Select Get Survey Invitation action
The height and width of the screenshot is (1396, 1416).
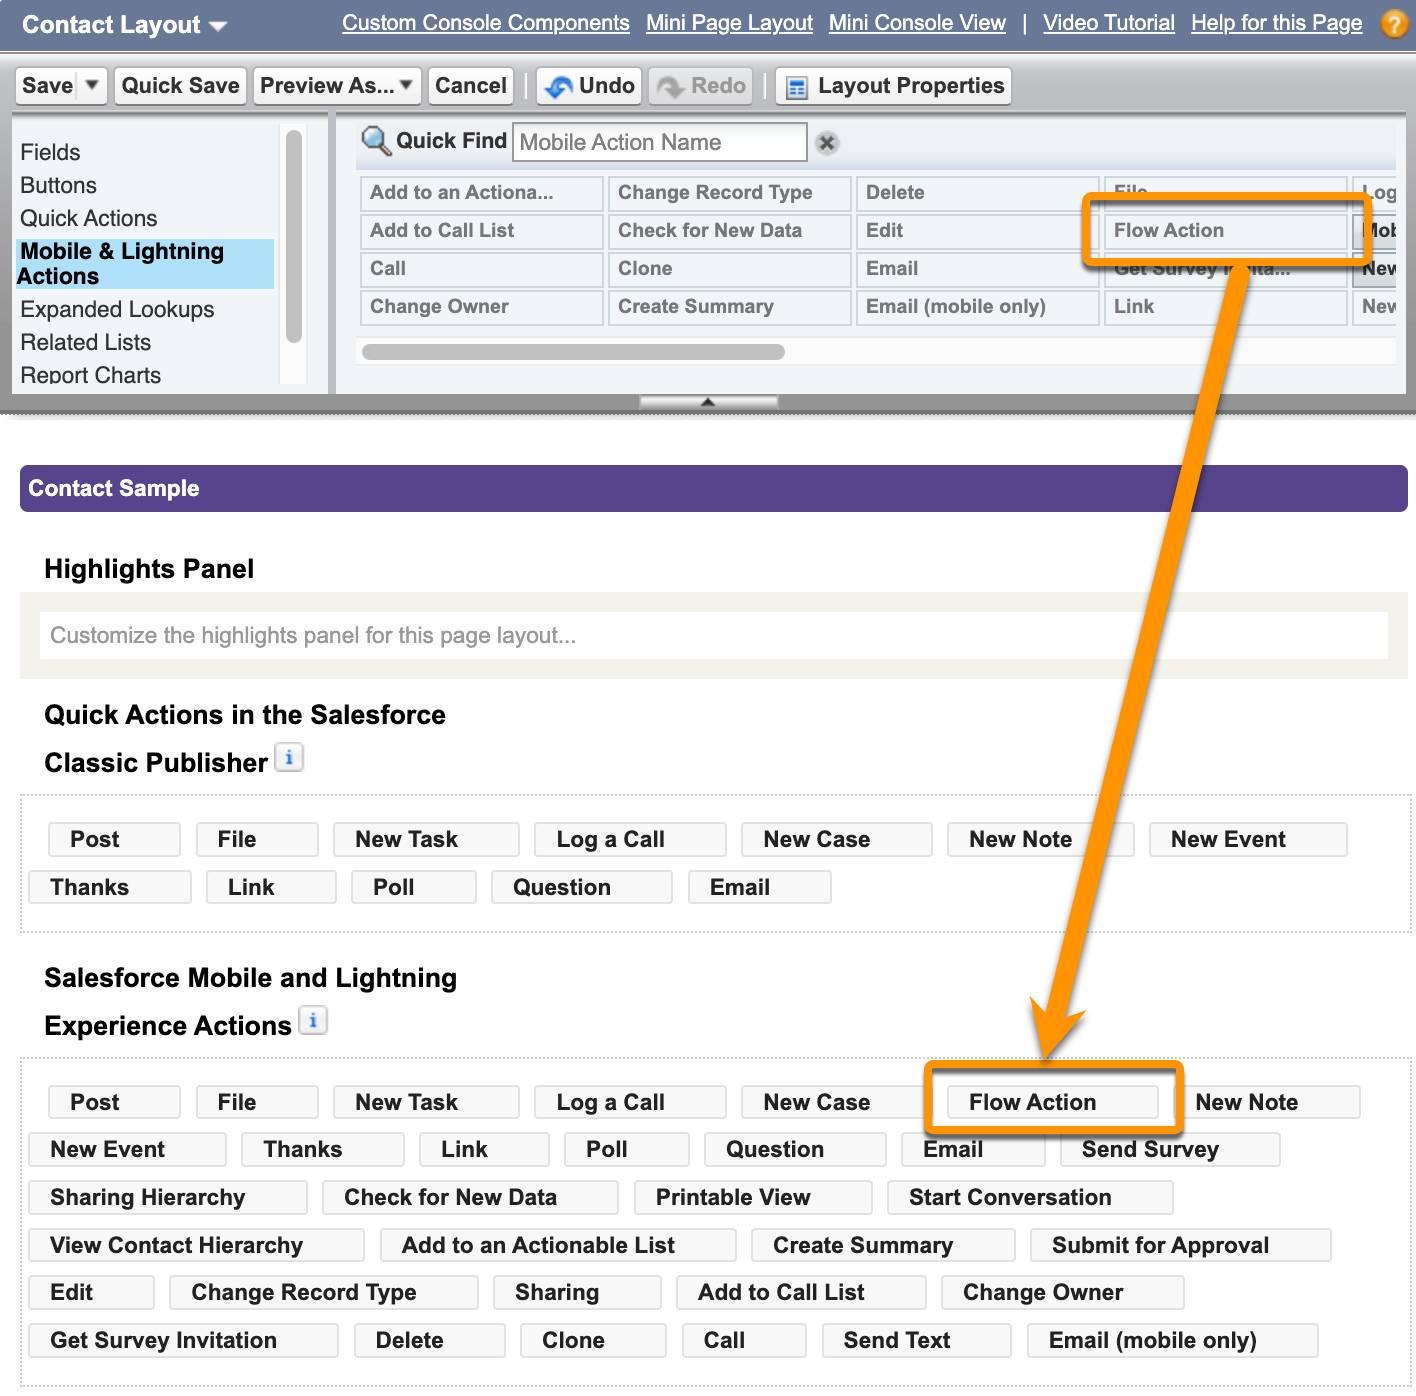tap(183, 1341)
